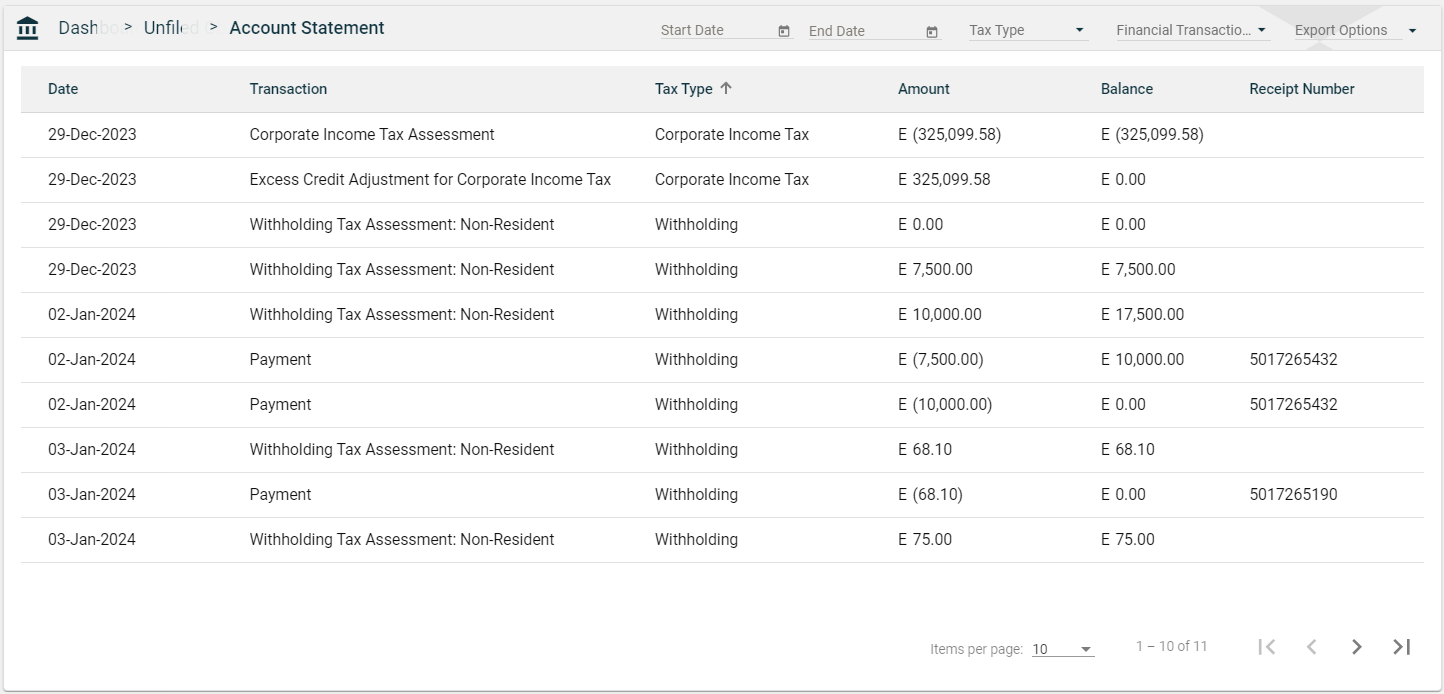
Task: Jump to the first page of results
Action: click(1266, 647)
